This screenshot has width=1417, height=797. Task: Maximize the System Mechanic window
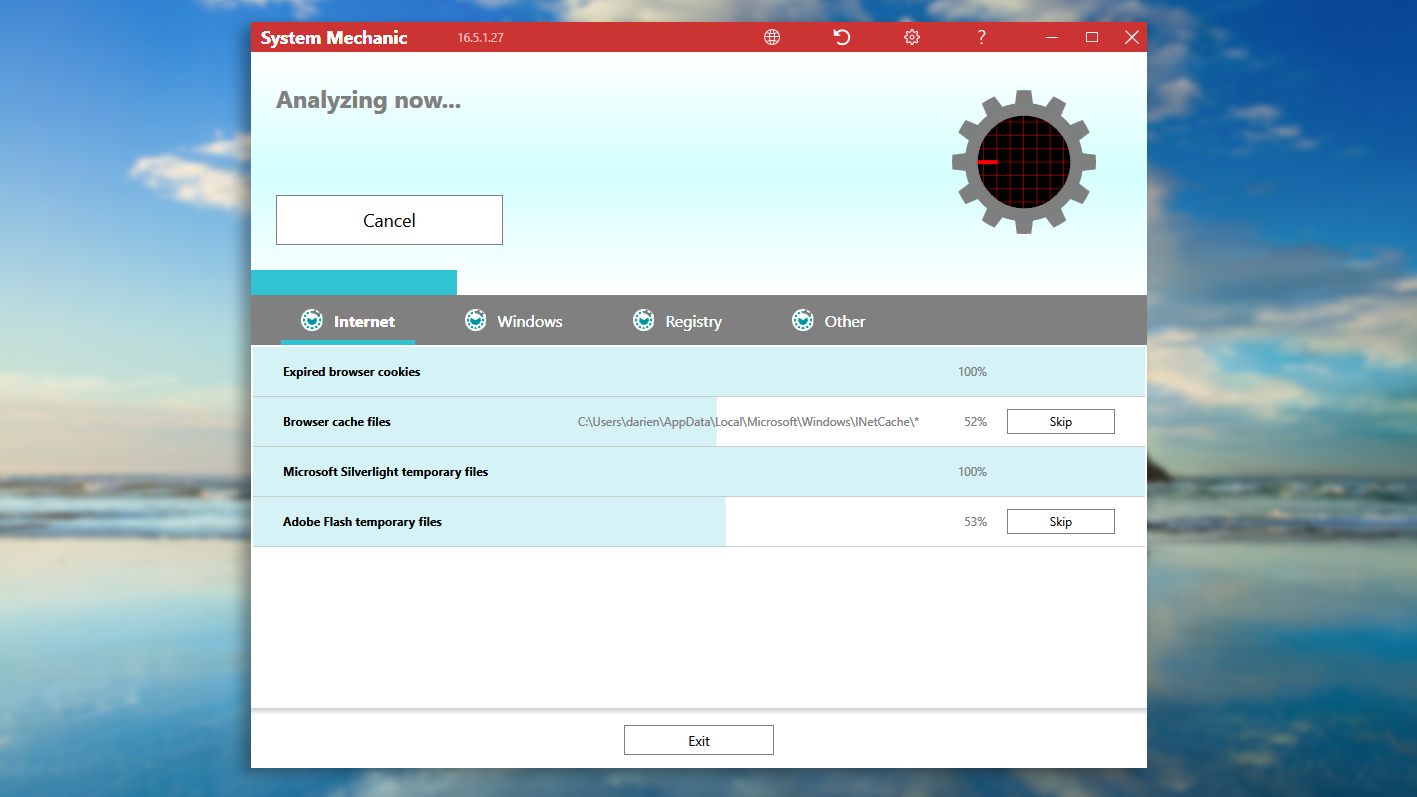1092,37
